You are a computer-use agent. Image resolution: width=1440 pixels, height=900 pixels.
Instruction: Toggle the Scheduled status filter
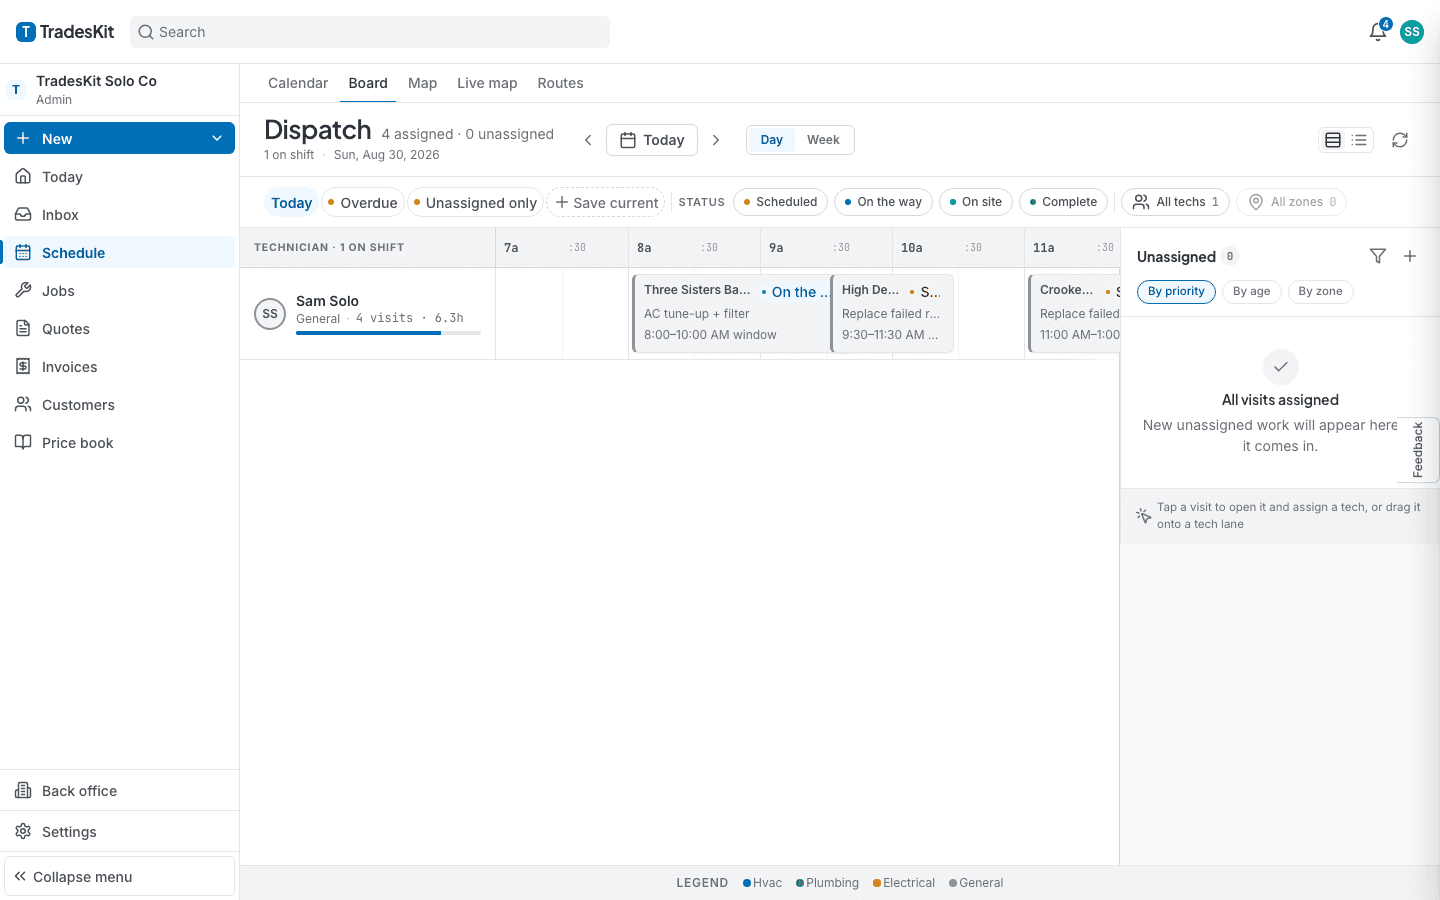coord(780,202)
